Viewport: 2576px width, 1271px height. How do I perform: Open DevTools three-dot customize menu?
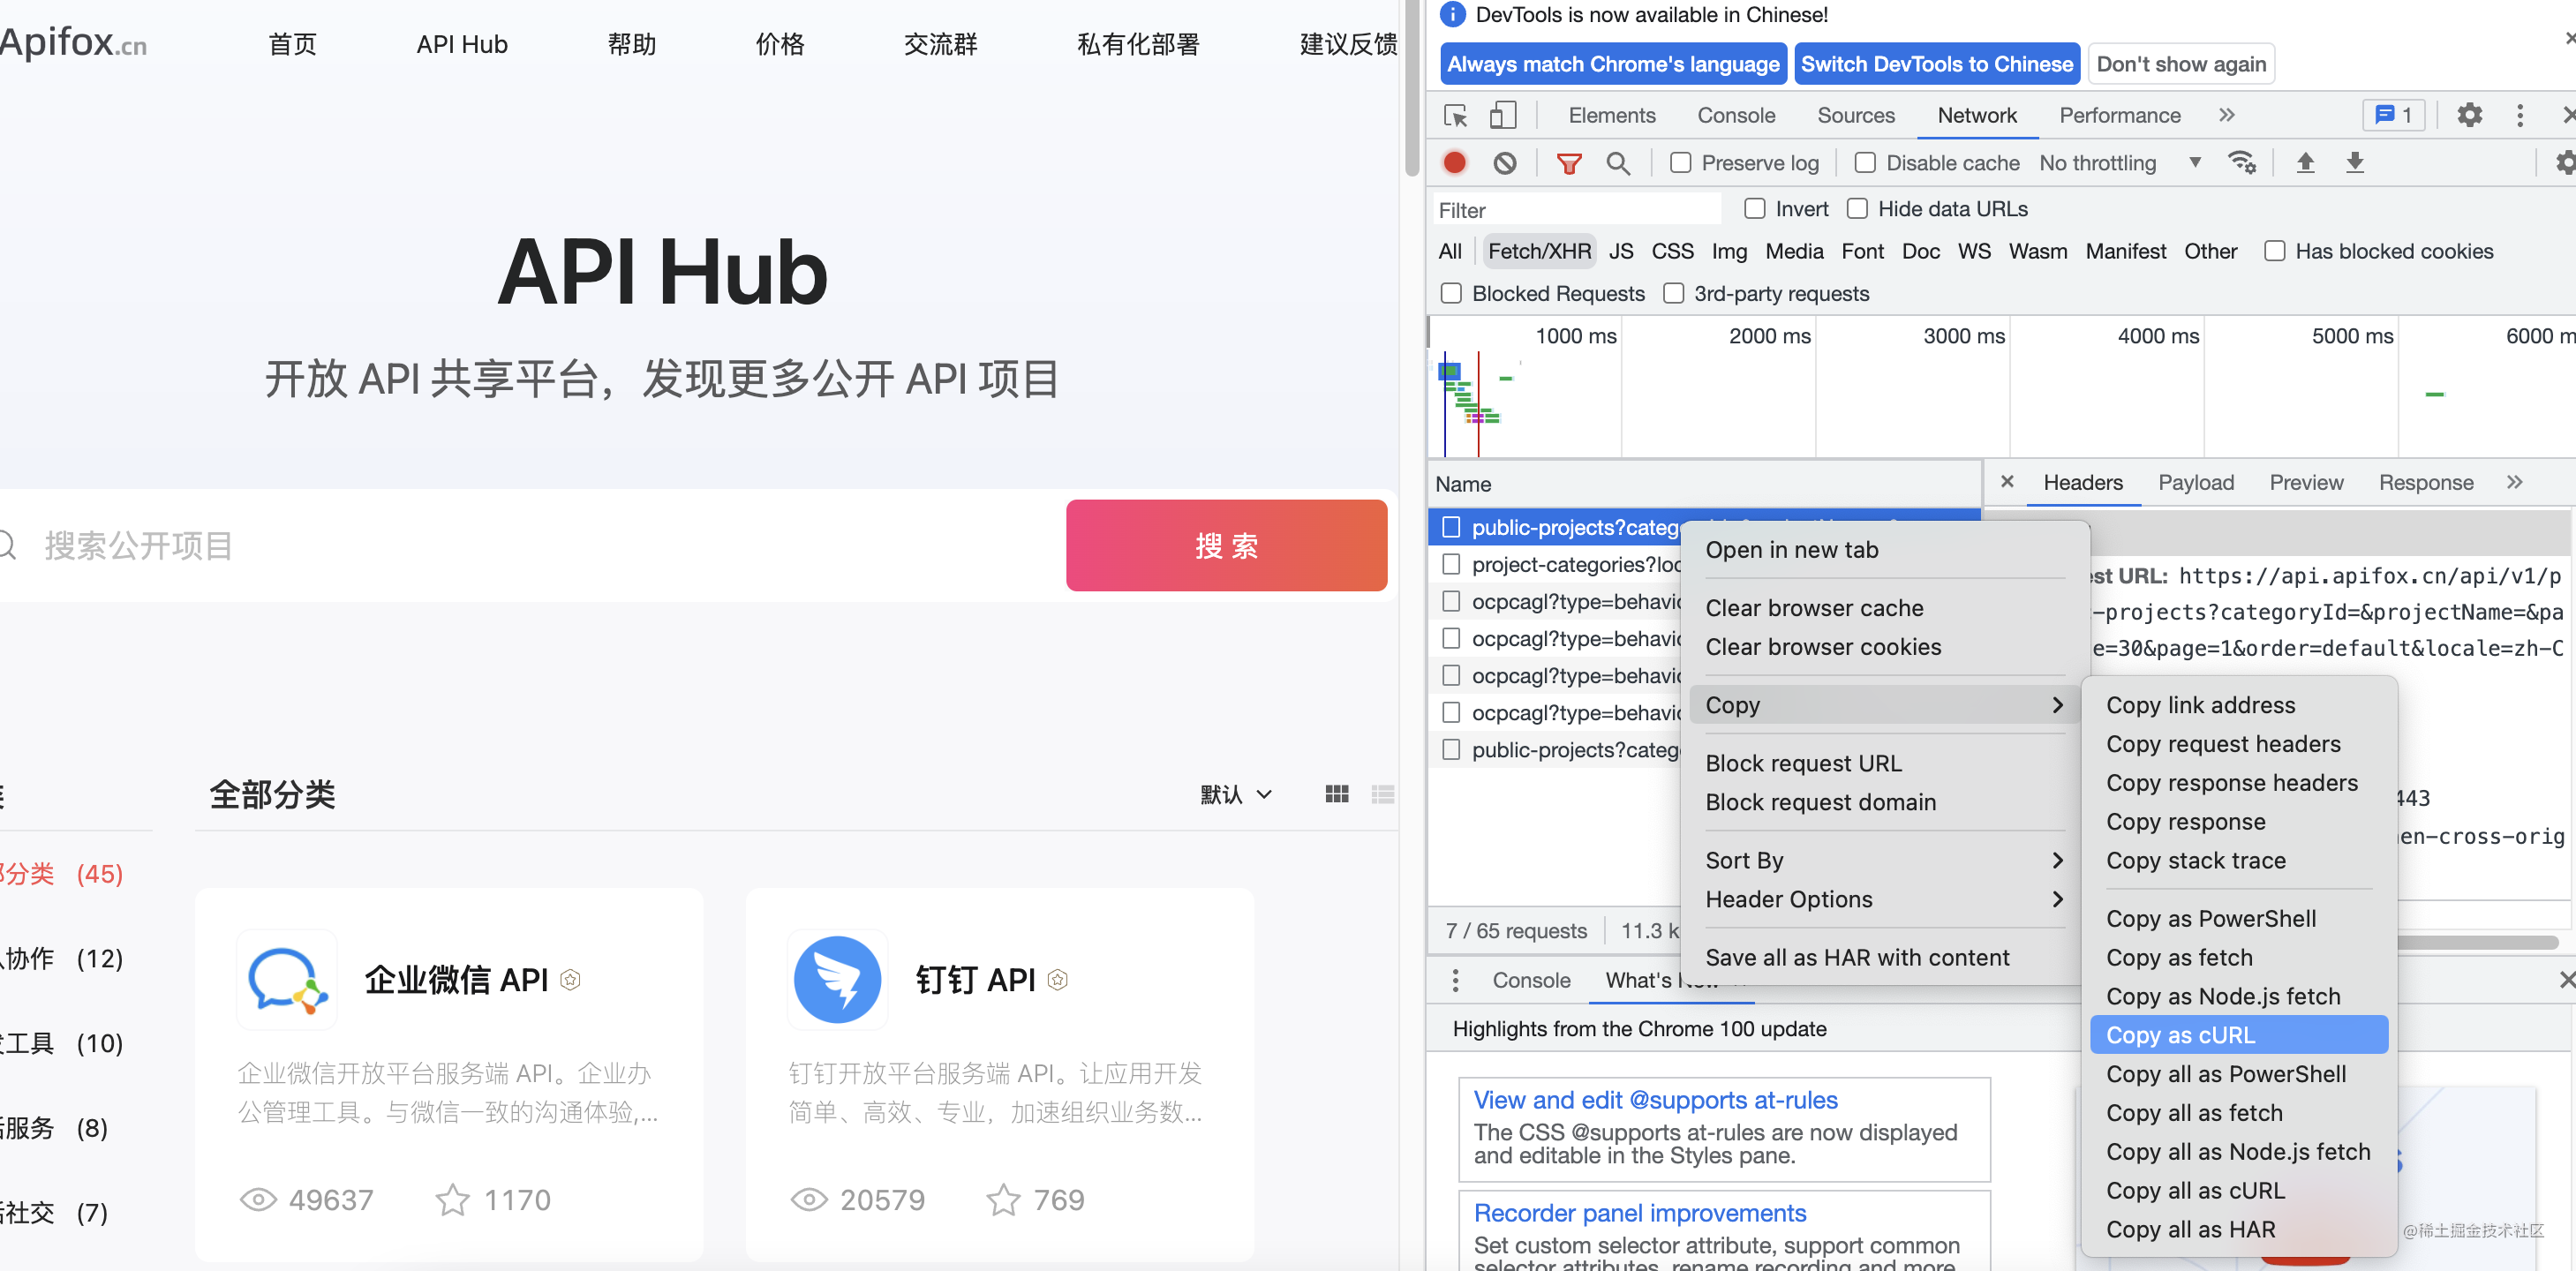point(2519,115)
